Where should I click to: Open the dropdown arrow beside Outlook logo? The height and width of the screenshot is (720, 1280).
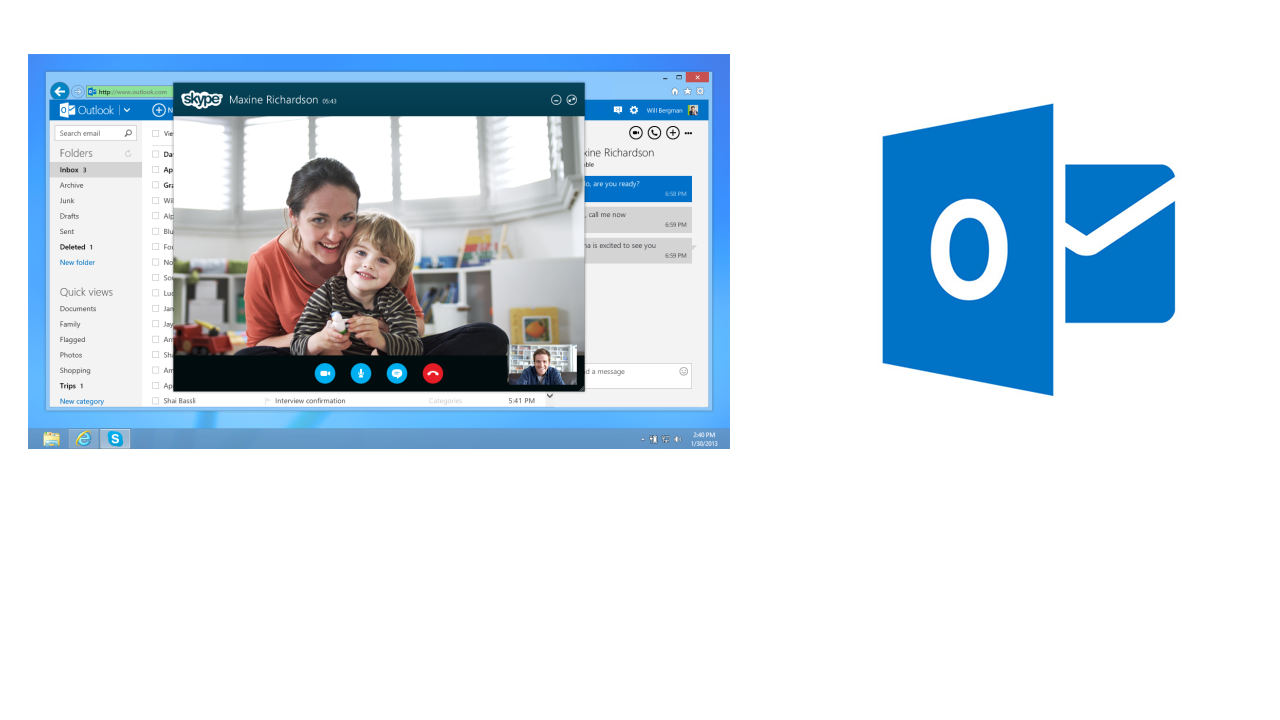127,110
